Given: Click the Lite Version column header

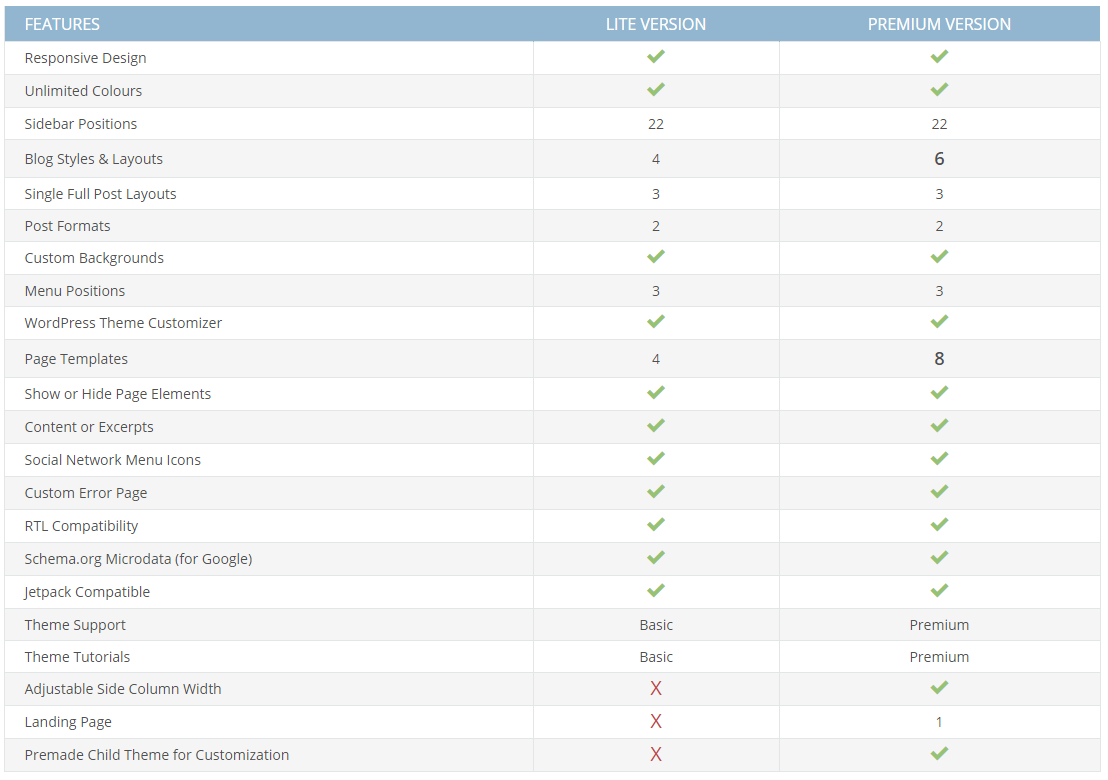Looking at the screenshot, I should (656, 24).
